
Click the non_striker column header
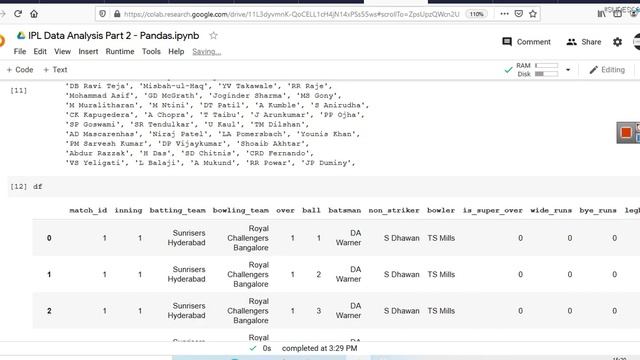(x=394, y=210)
